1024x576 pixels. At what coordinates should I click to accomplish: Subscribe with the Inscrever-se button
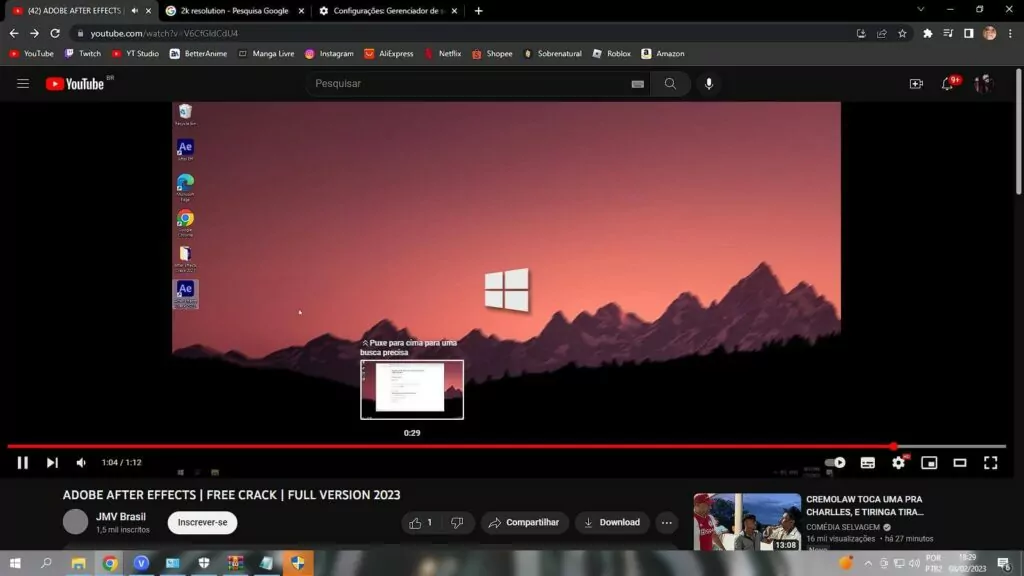tap(202, 522)
